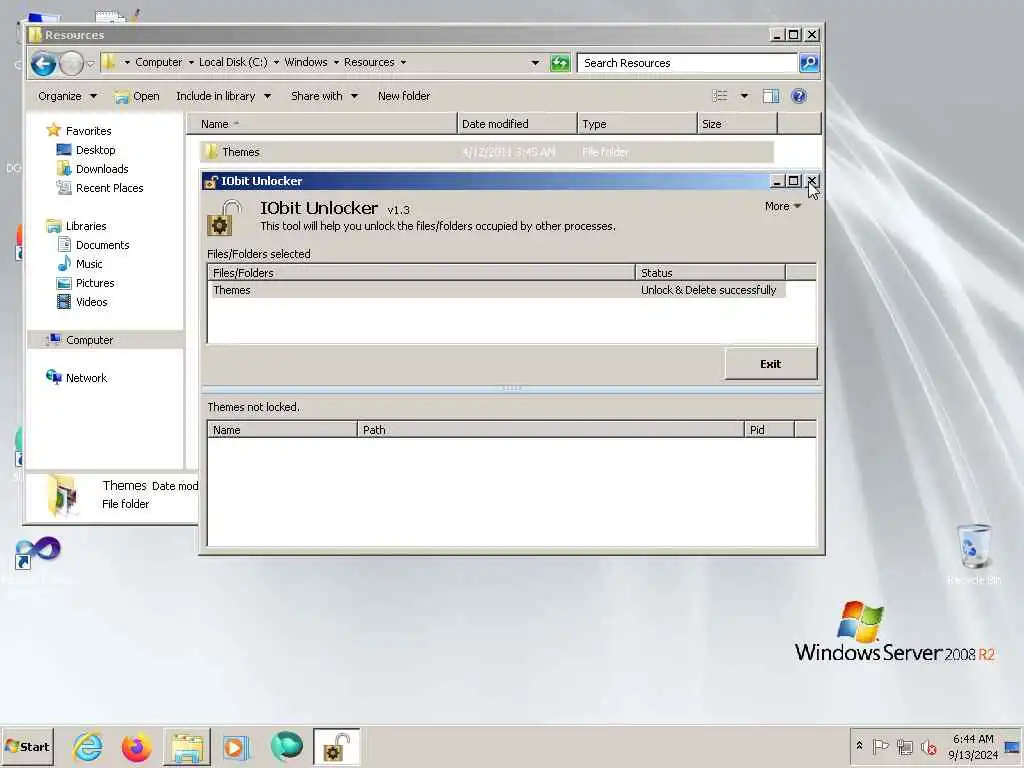Click the Explorer Forward arrow button
This screenshot has width=1024, height=768.
coord(71,63)
